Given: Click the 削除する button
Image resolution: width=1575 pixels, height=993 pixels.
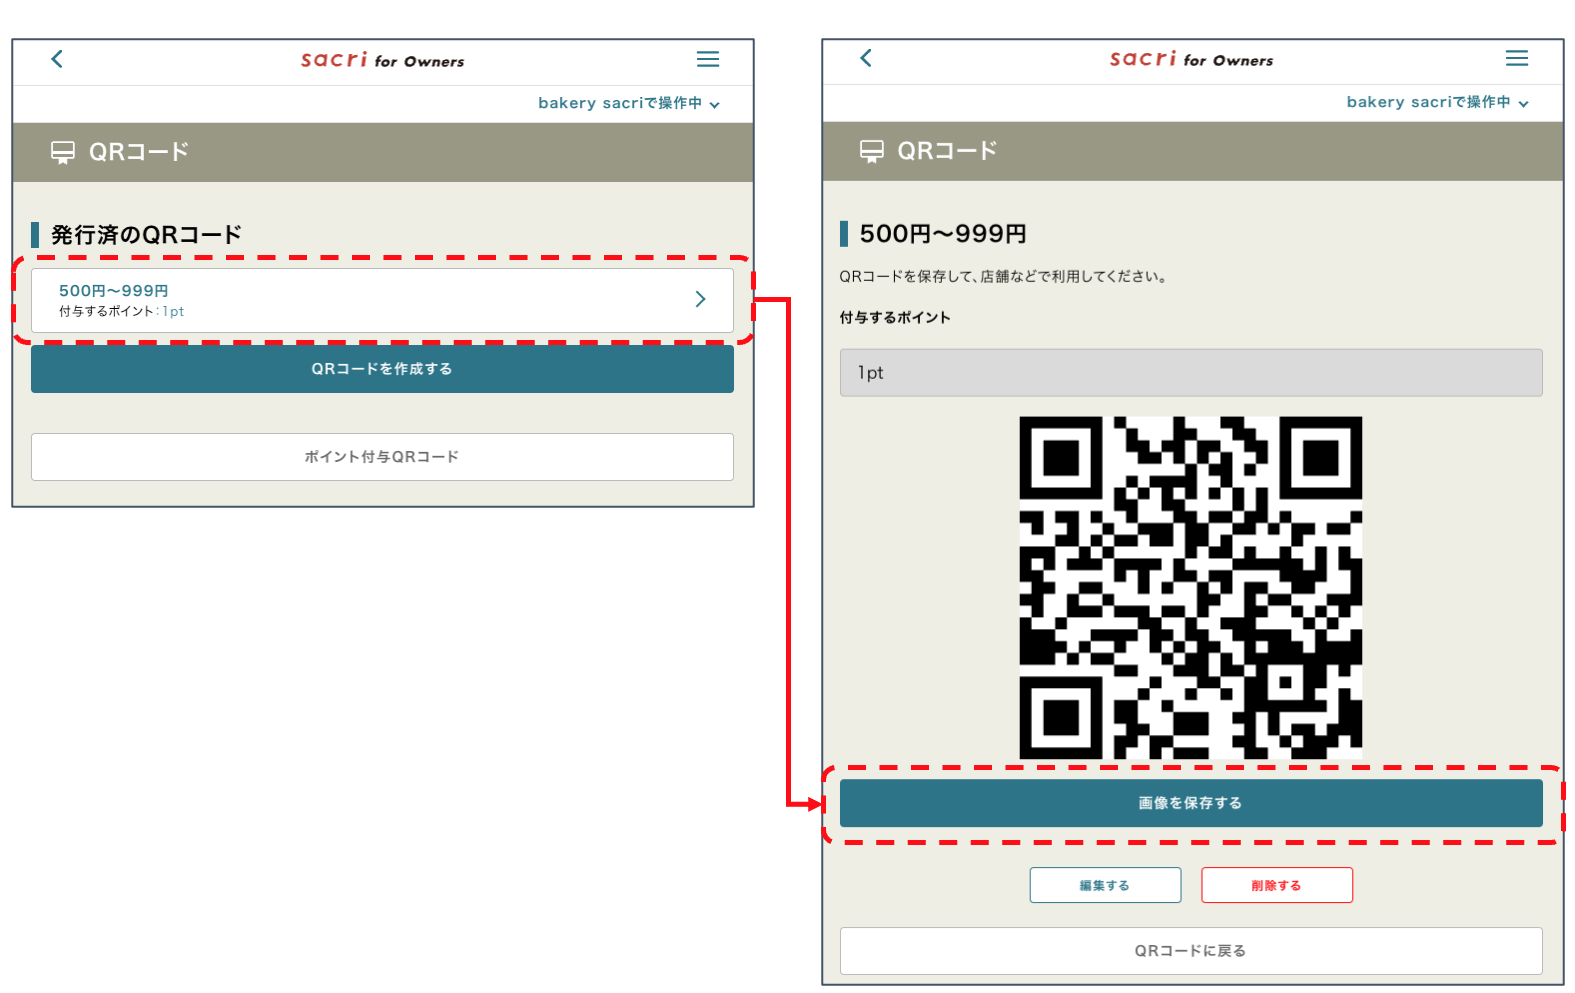Looking at the screenshot, I should coord(1277,885).
